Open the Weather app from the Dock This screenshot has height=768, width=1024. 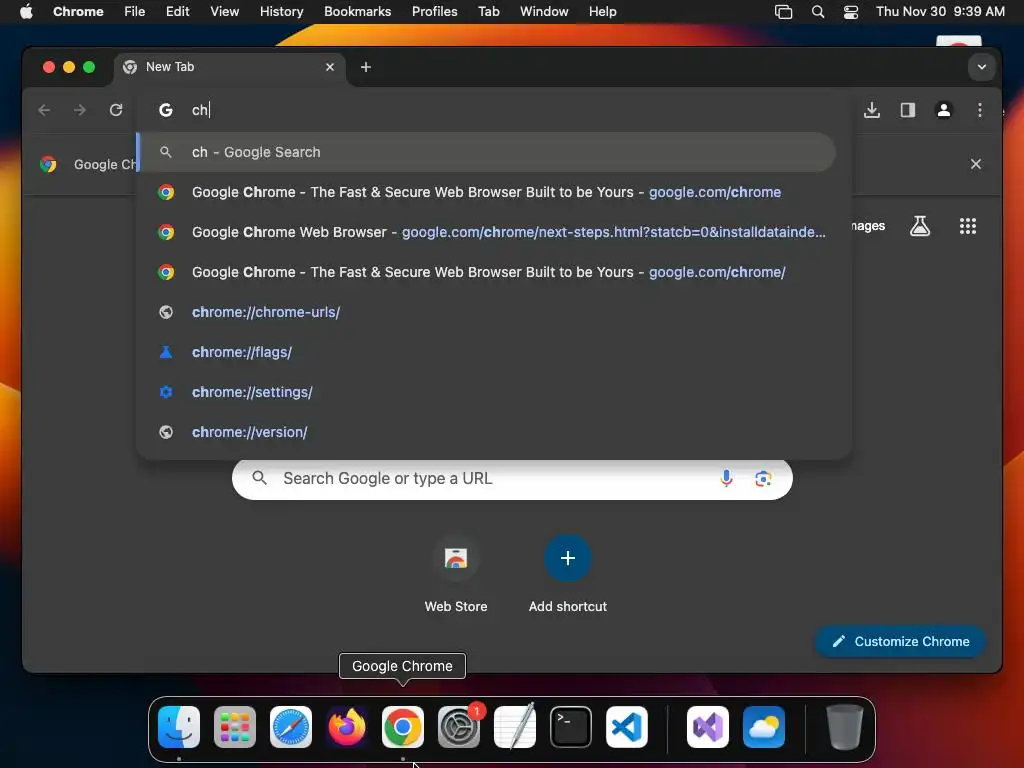[763, 727]
